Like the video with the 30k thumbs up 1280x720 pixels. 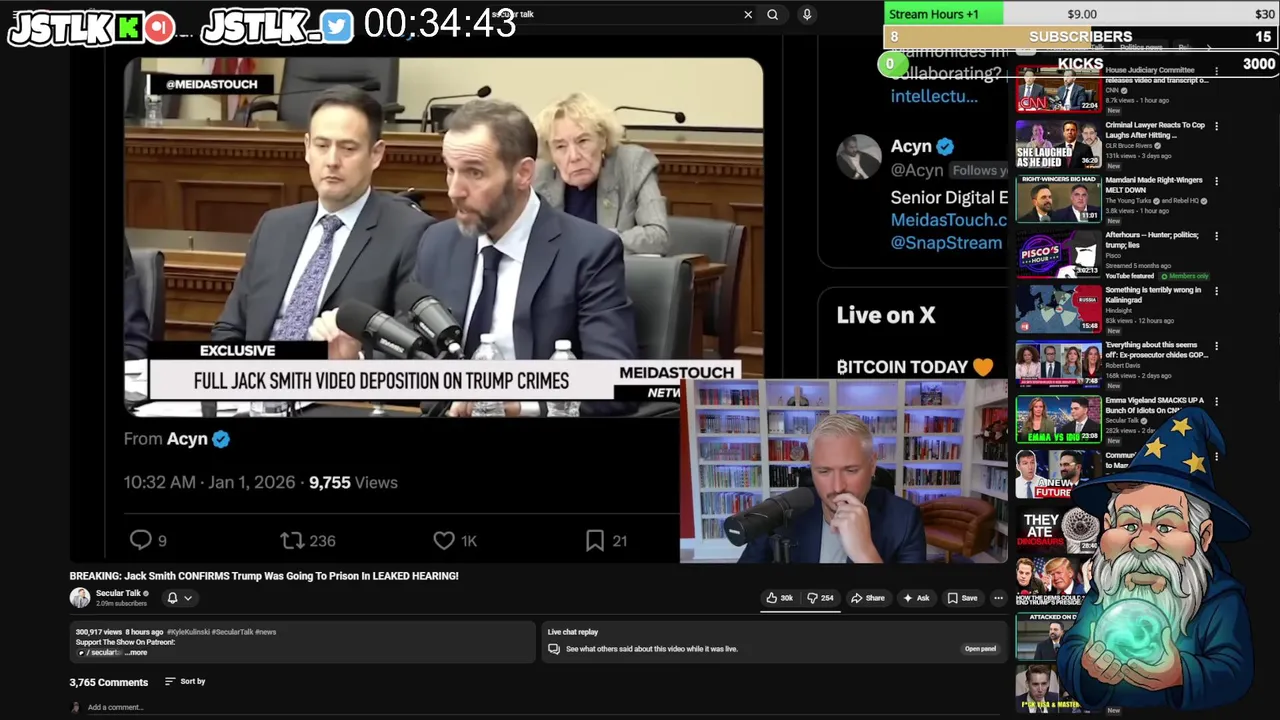[779, 598]
